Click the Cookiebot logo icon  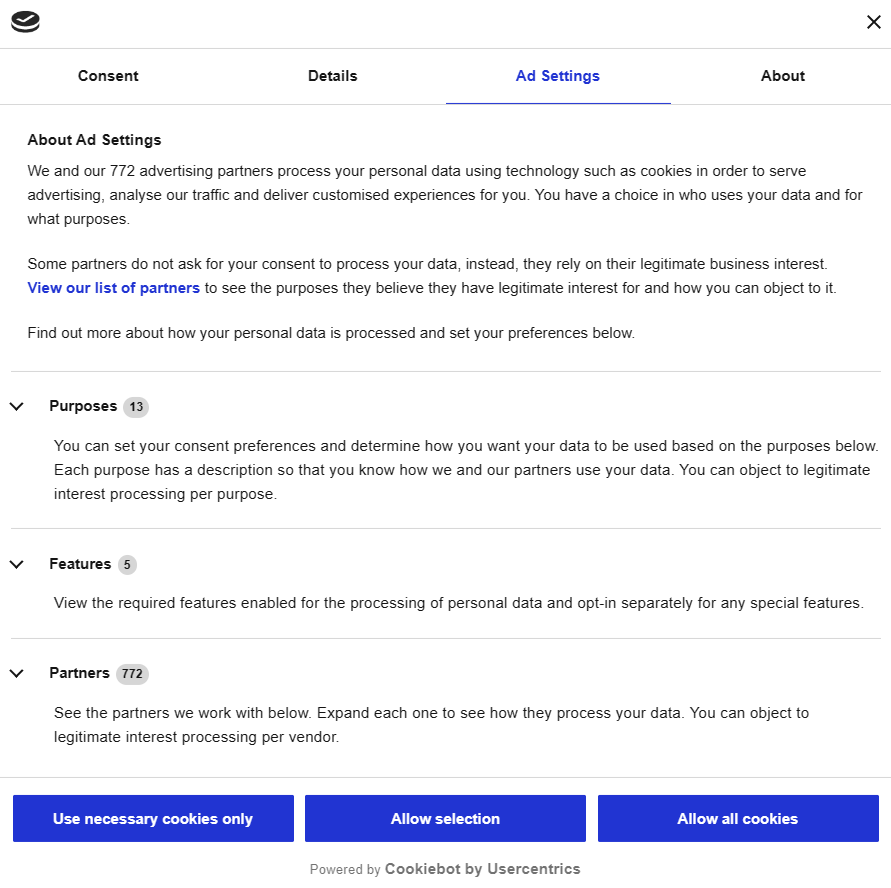(x=24, y=21)
